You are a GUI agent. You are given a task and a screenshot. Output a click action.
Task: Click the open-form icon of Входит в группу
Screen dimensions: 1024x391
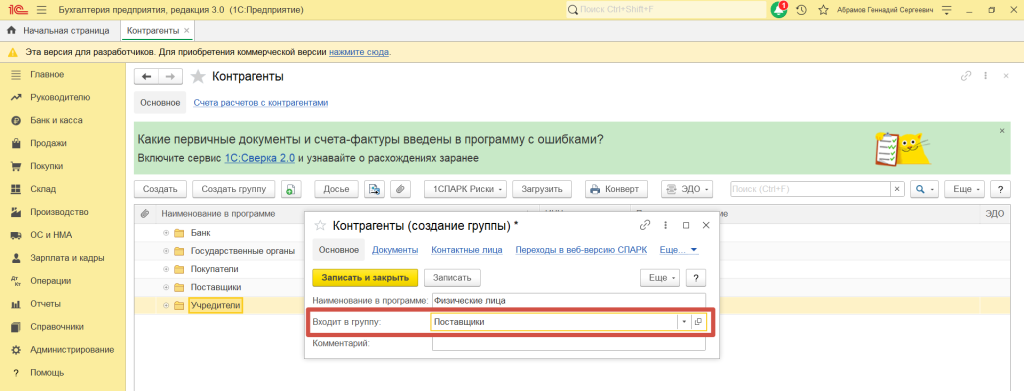(698, 322)
